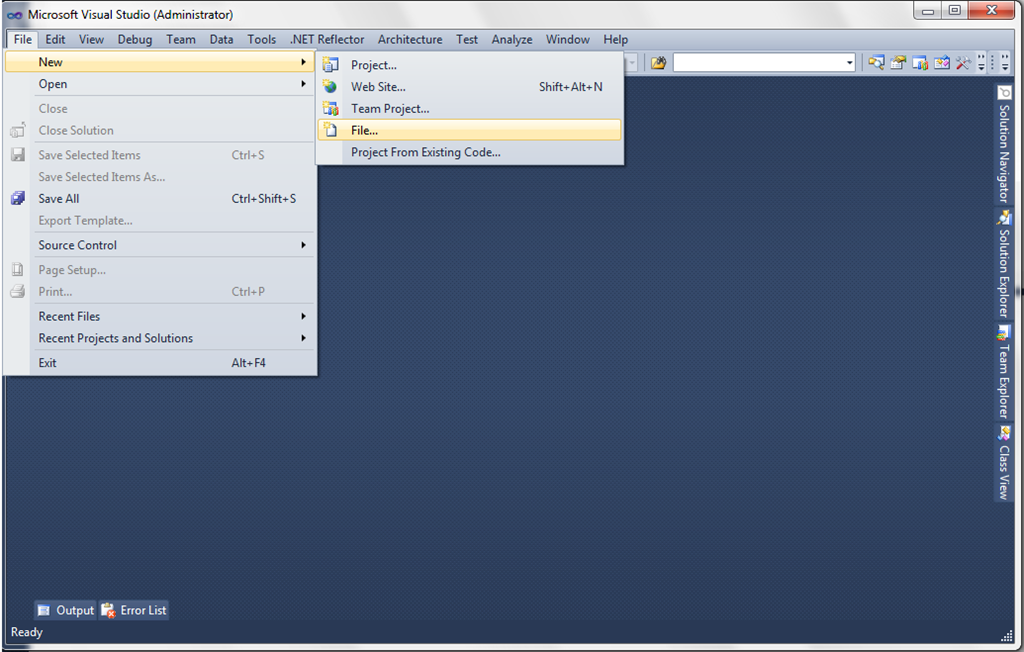Open the Window menu
The width and height of the screenshot is (1024, 652).
[x=568, y=39]
